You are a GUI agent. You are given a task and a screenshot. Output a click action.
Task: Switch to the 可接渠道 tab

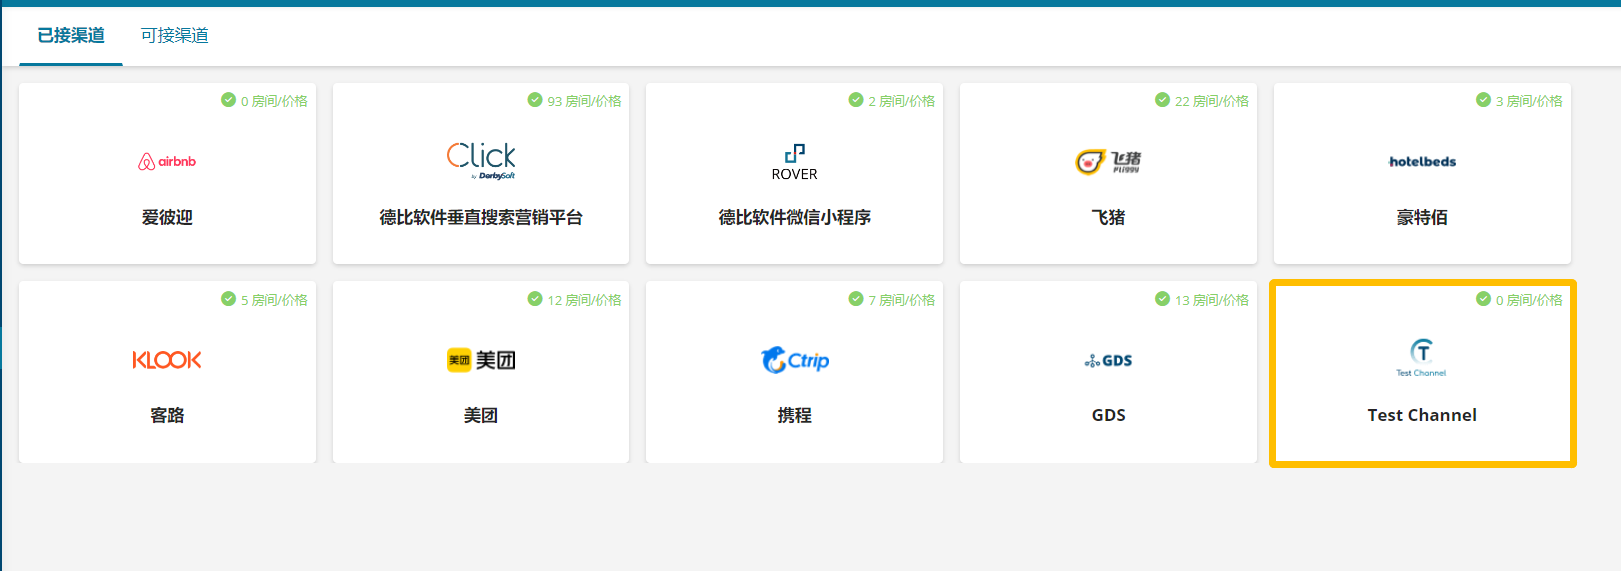pos(174,36)
